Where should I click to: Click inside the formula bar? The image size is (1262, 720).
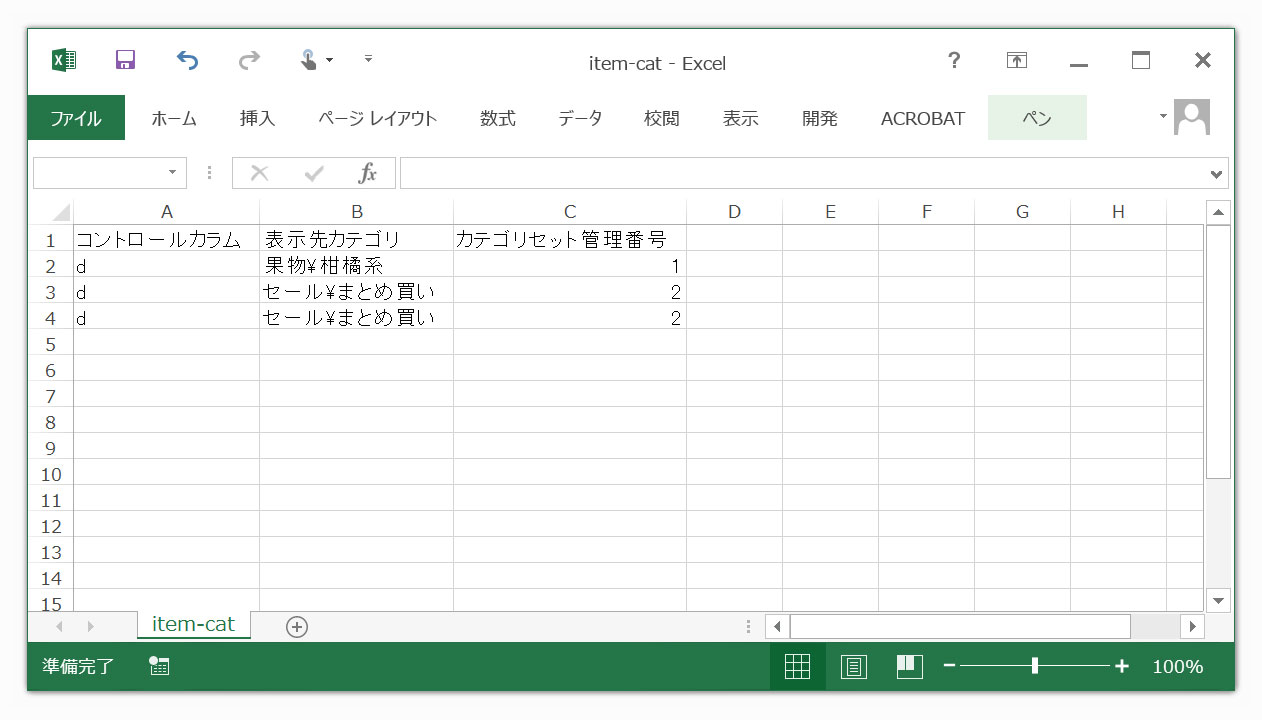tap(803, 173)
